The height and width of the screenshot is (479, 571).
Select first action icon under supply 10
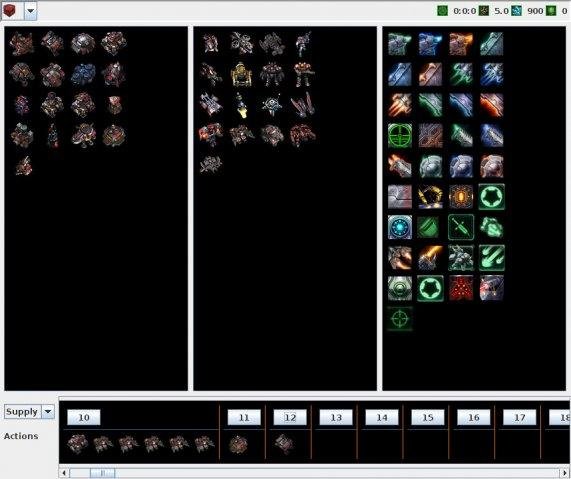click(77, 444)
